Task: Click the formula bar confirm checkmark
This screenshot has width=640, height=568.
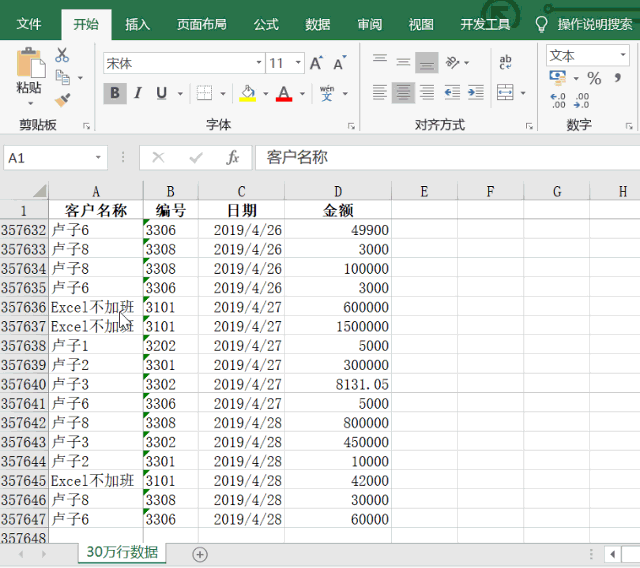Action: [x=196, y=157]
